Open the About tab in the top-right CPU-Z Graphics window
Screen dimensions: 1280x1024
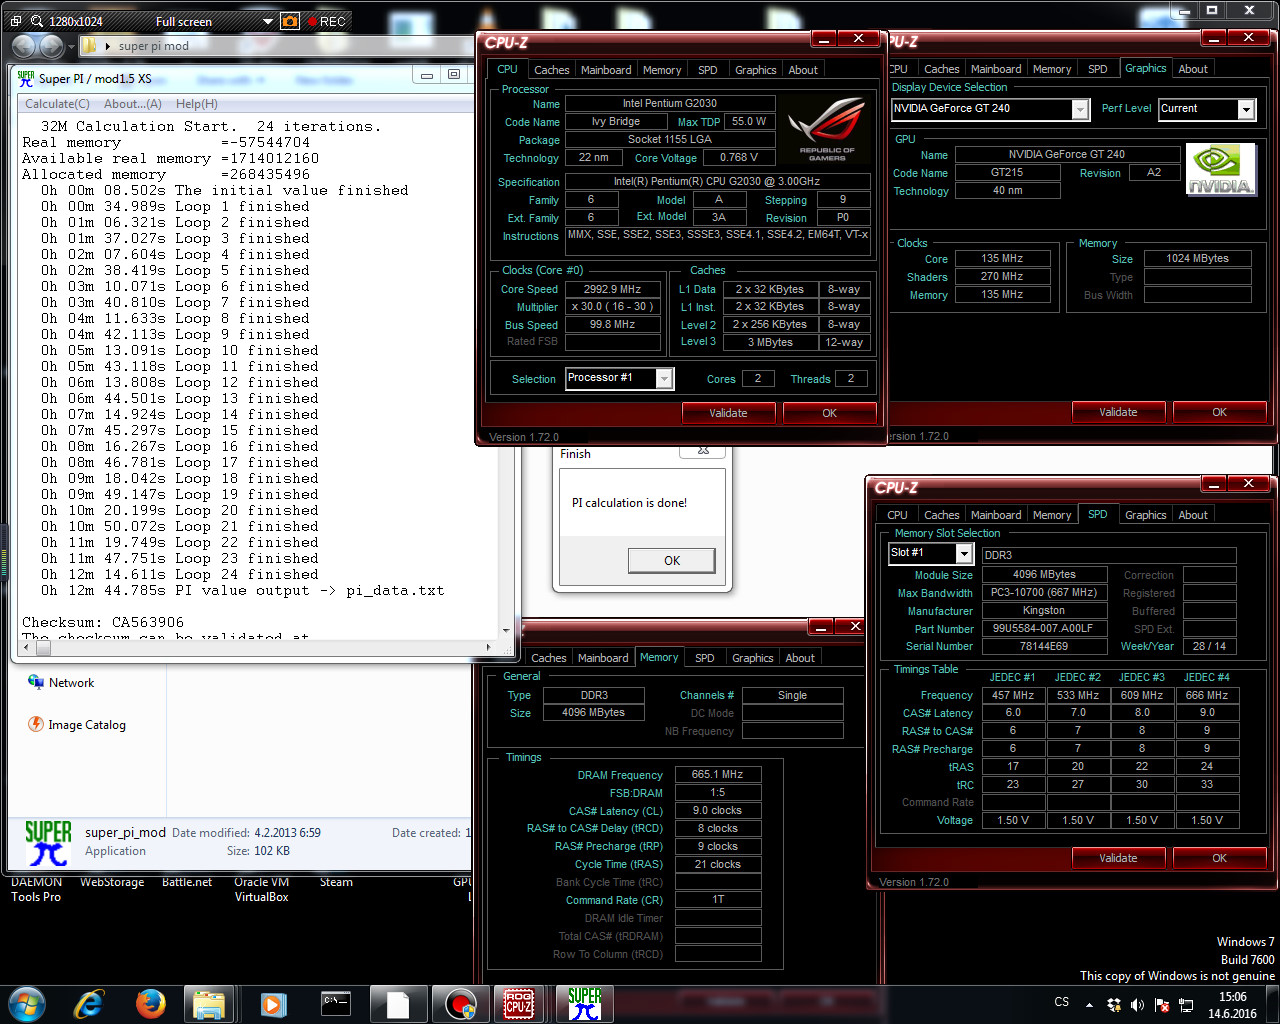pos(1192,69)
